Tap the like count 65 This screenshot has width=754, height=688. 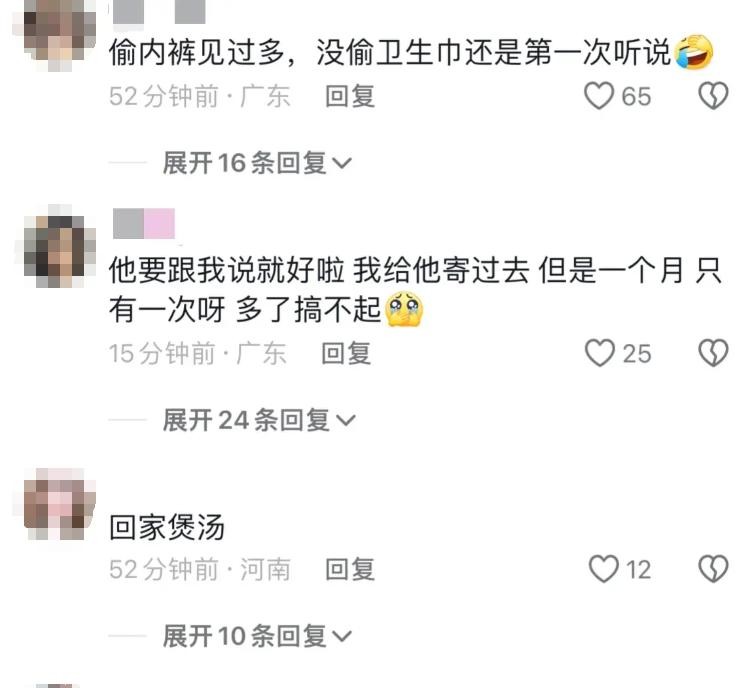tap(636, 96)
